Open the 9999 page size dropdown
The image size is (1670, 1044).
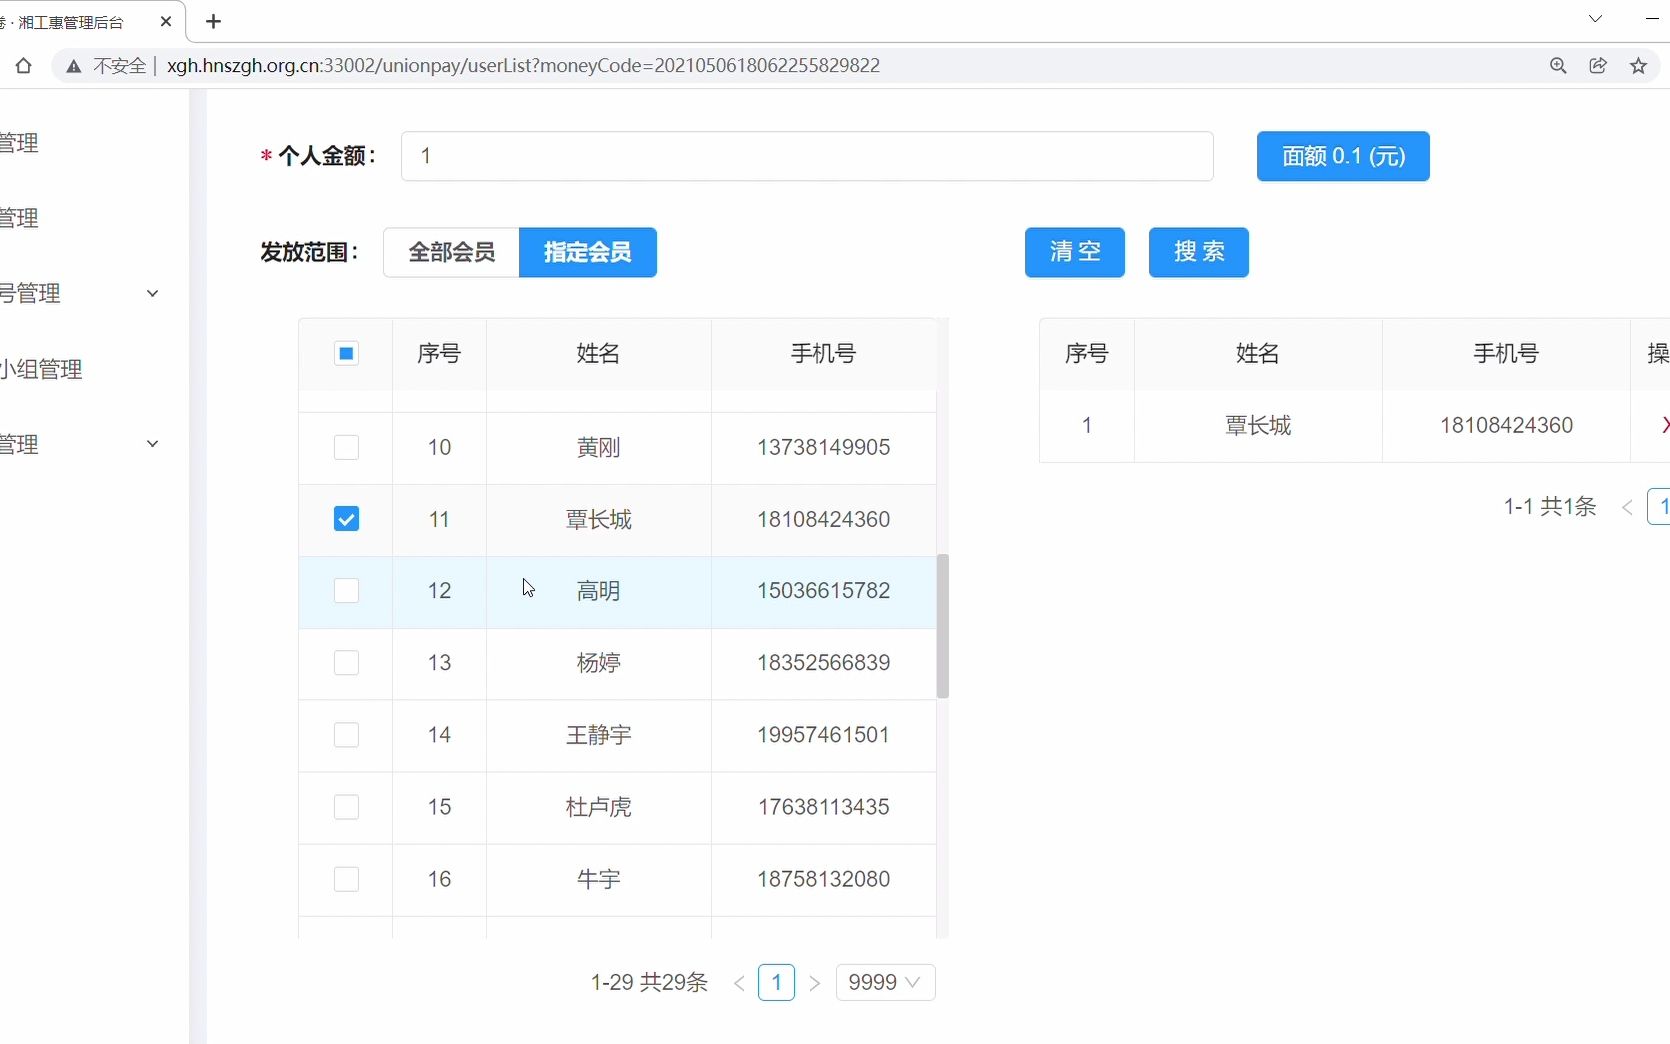point(885,983)
